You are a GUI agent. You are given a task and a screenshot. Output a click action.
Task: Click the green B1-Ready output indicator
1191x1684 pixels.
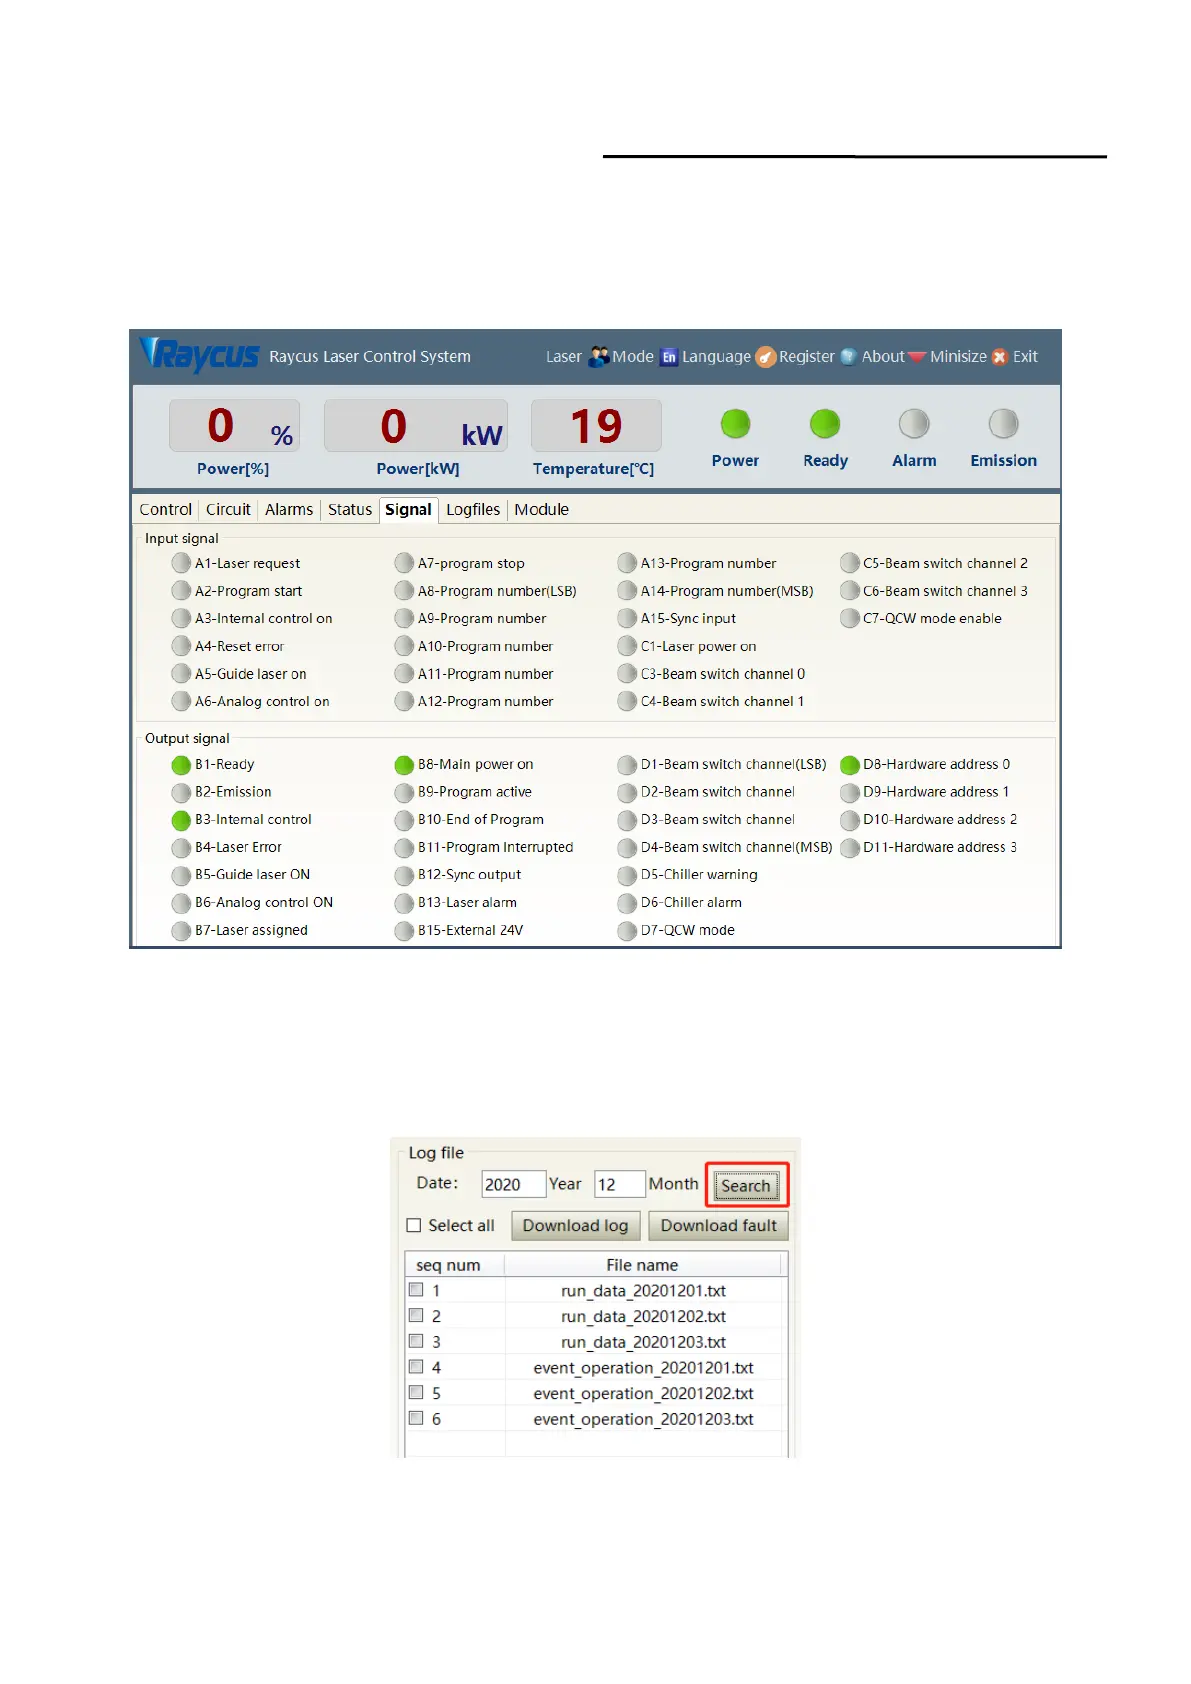(181, 765)
